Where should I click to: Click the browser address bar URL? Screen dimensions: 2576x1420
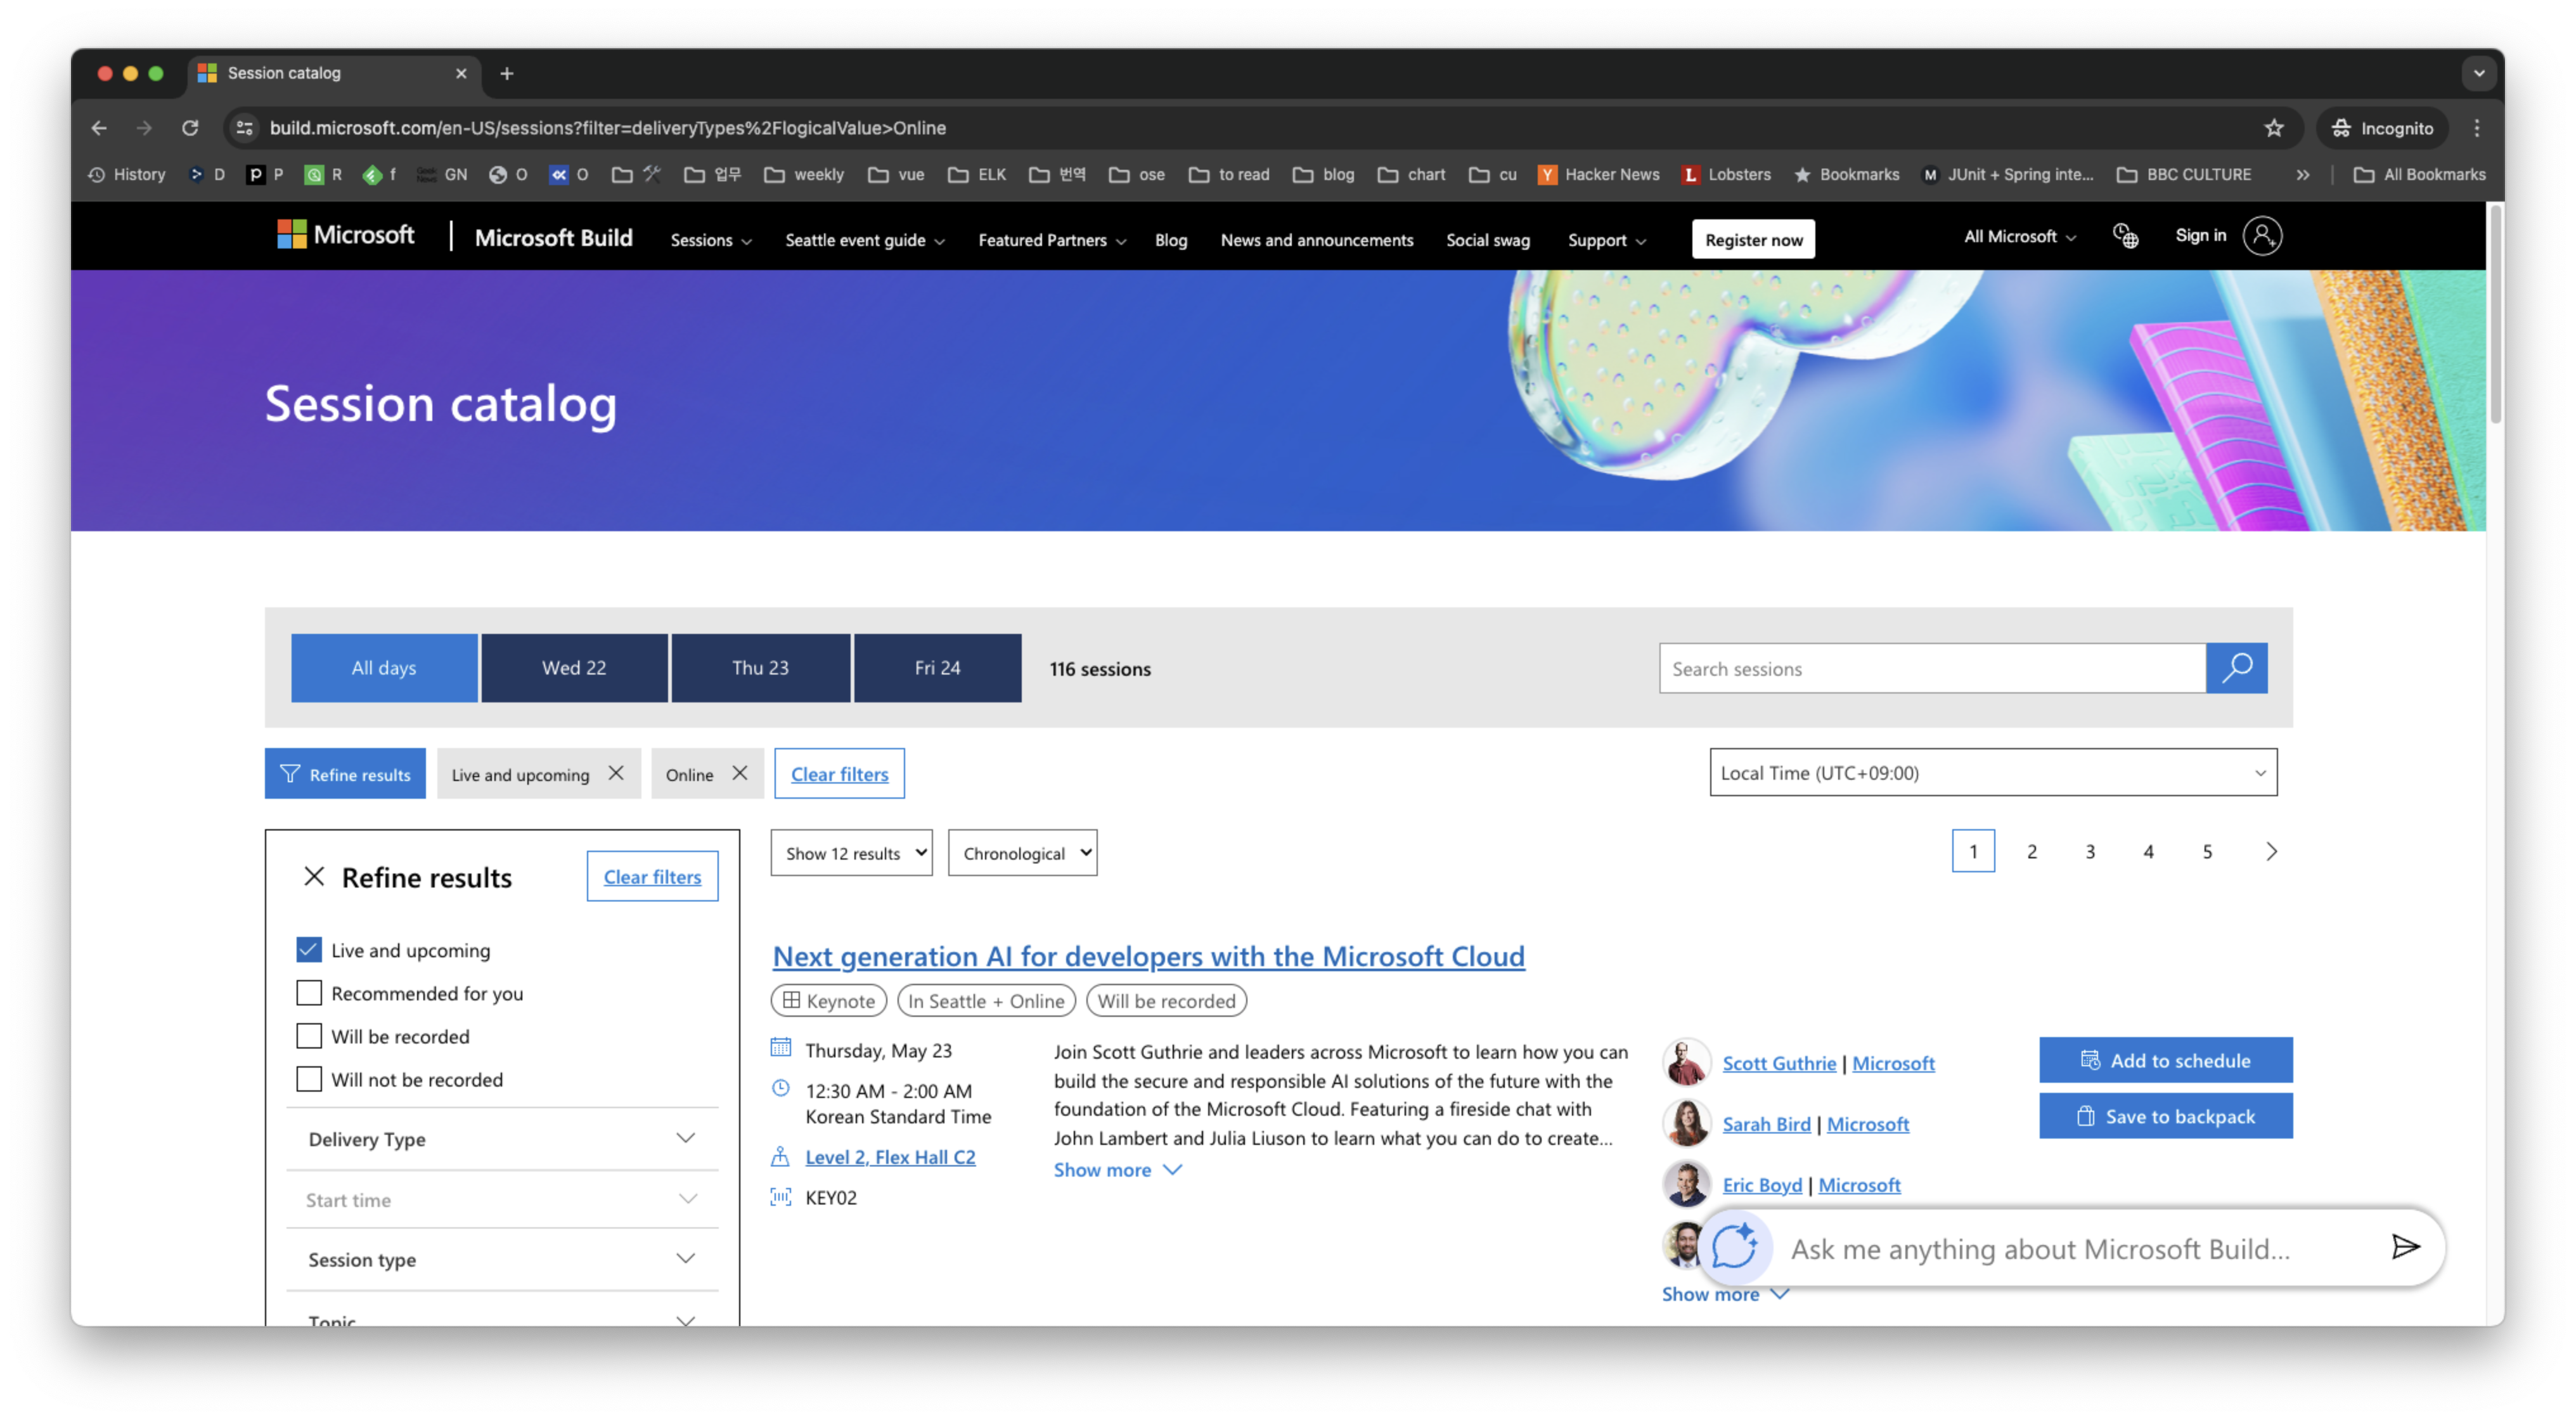[x=608, y=128]
